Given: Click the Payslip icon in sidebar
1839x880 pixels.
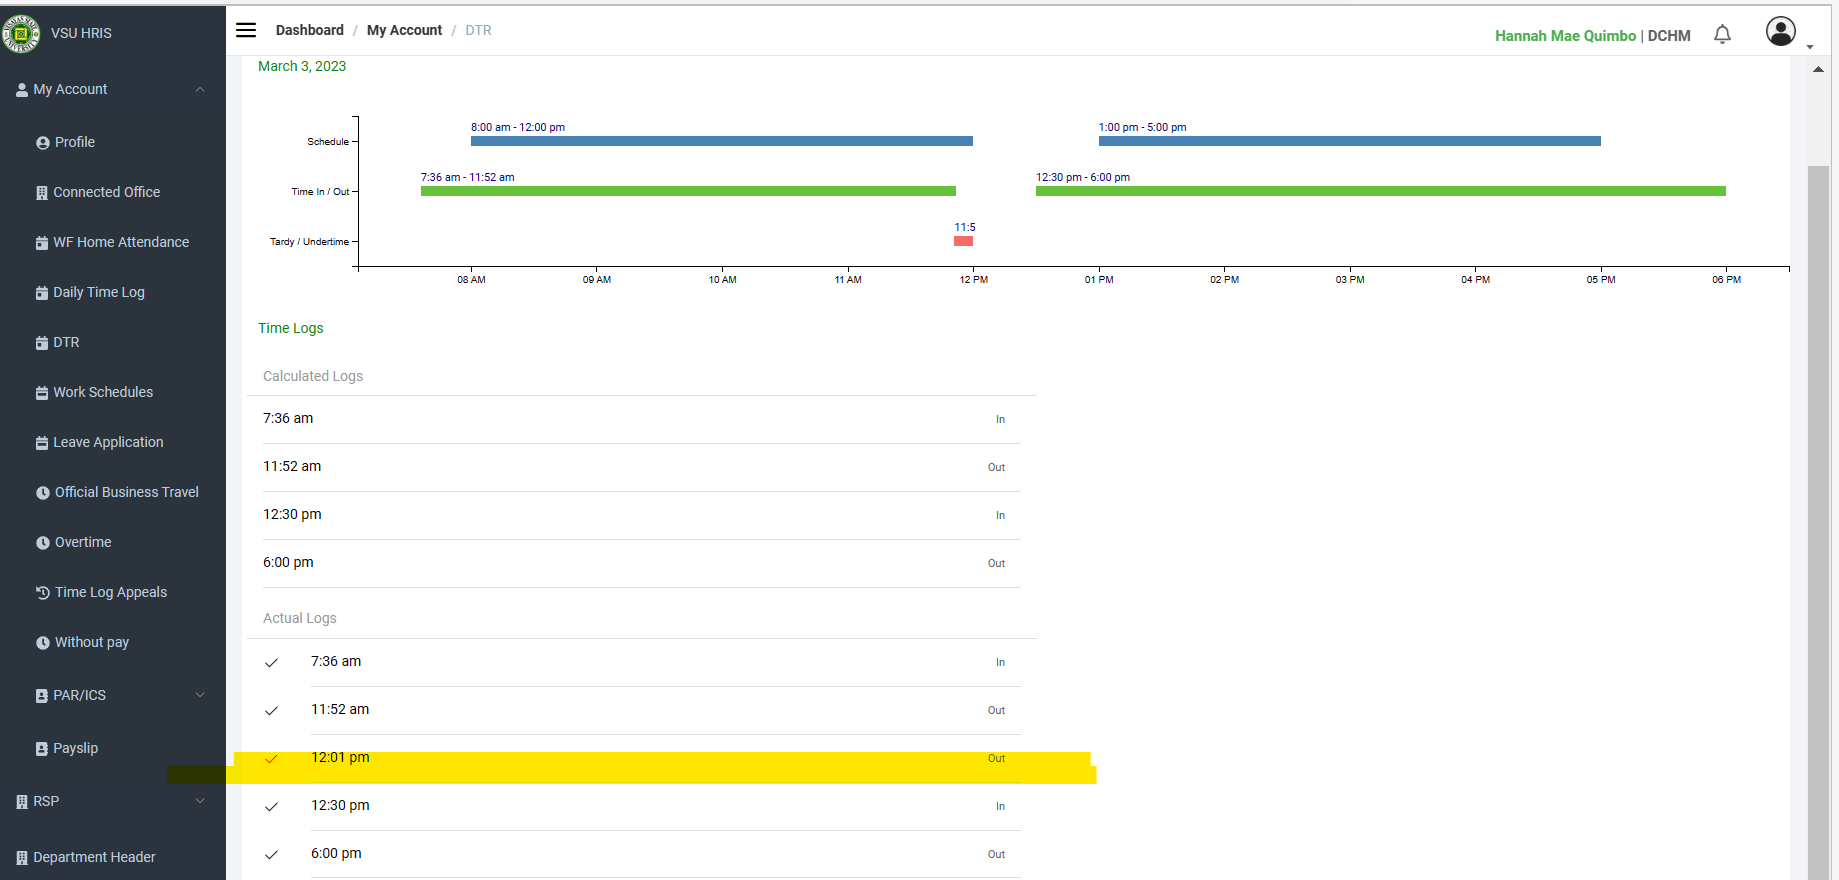Looking at the screenshot, I should [42, 749].
